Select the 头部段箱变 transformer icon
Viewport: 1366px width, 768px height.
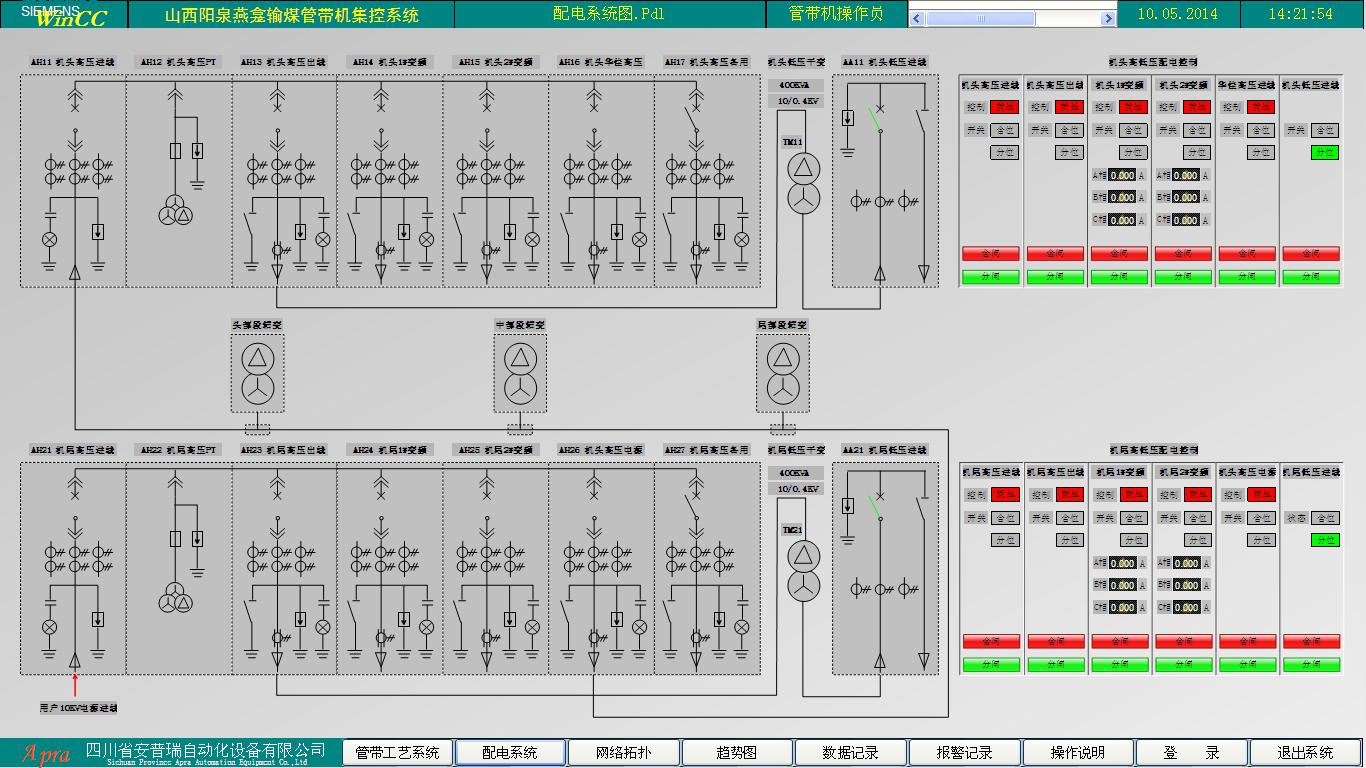[258, 374]
